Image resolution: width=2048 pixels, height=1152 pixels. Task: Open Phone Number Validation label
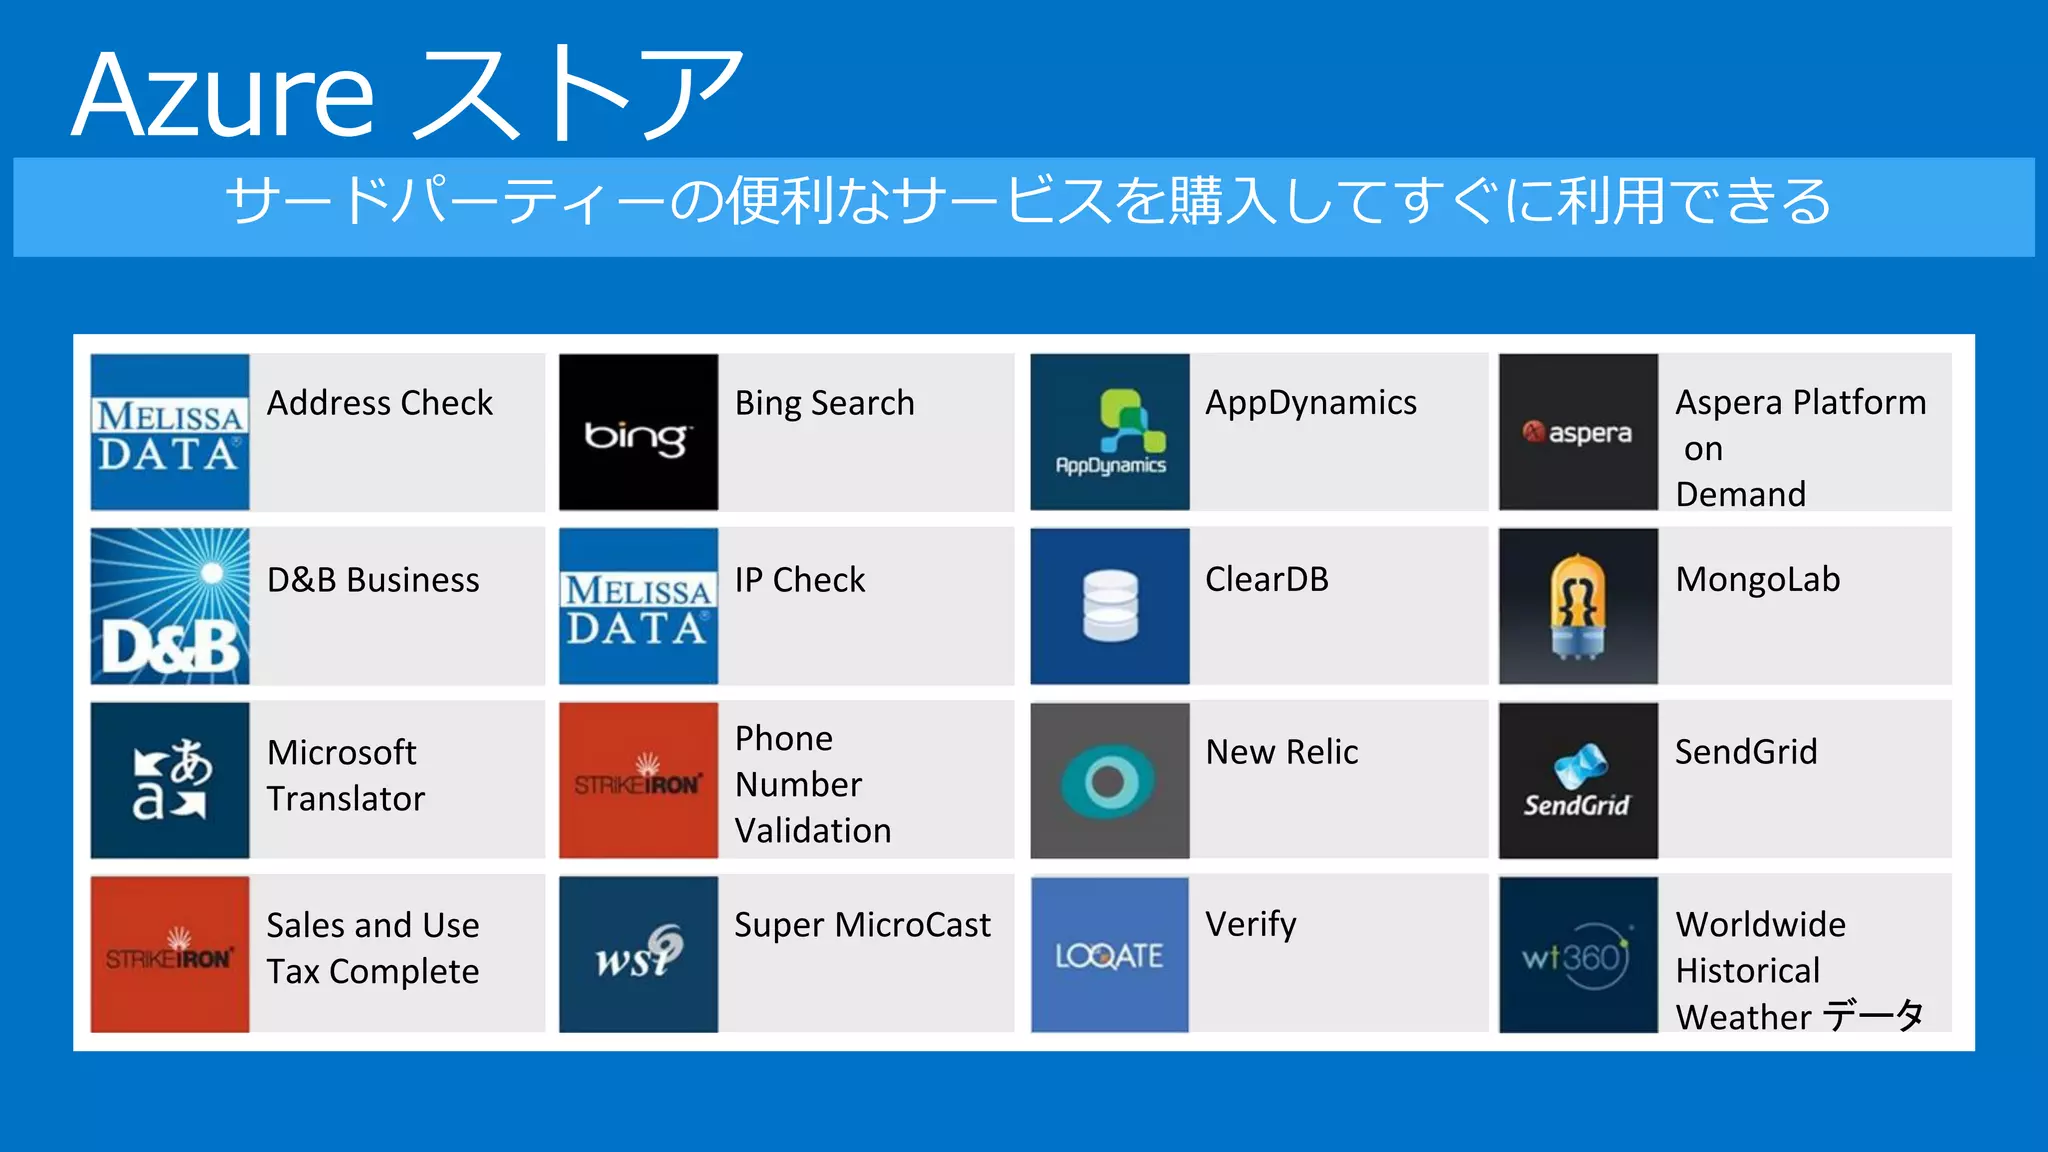pyautogui.click(x=813, y=784)
